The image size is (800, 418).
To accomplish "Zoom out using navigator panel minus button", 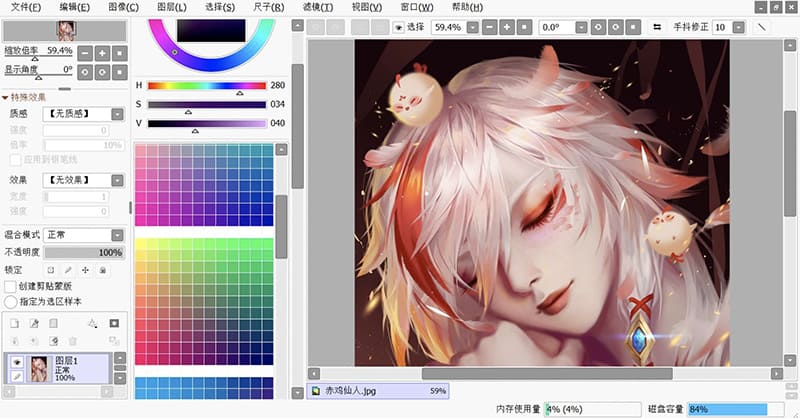I will click(x=85, y=53).
